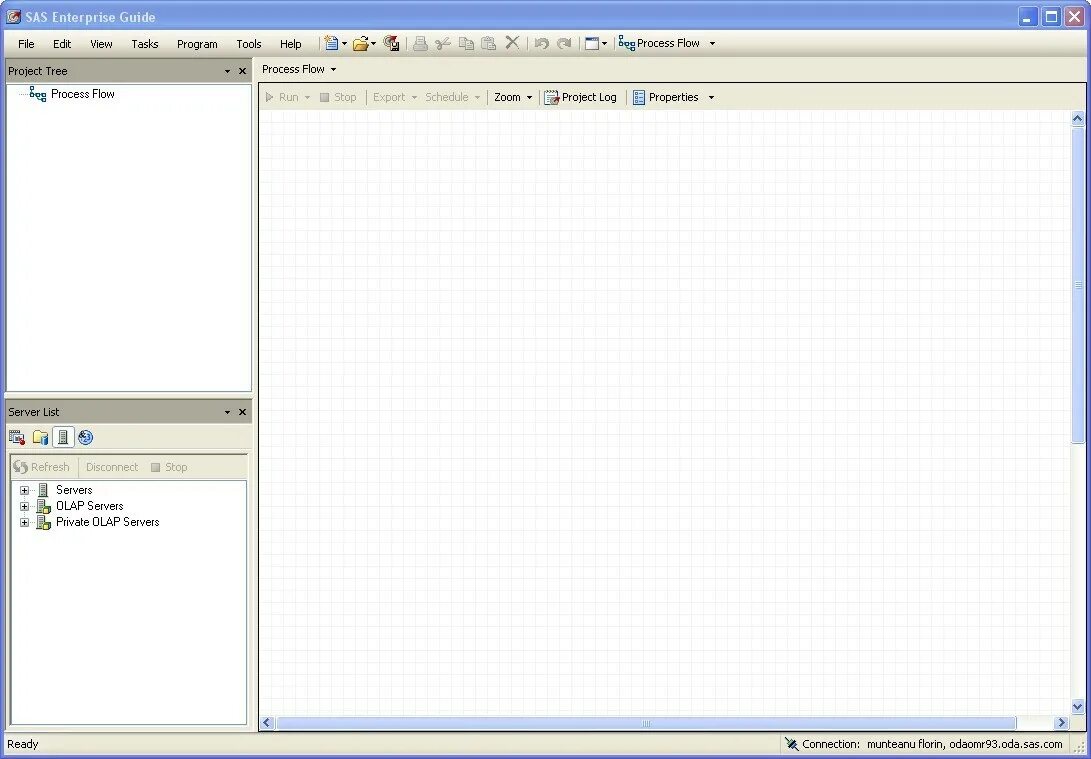Open the Project Tree panel options arrow
This screenshot has height=759, width=1091.
227,71
